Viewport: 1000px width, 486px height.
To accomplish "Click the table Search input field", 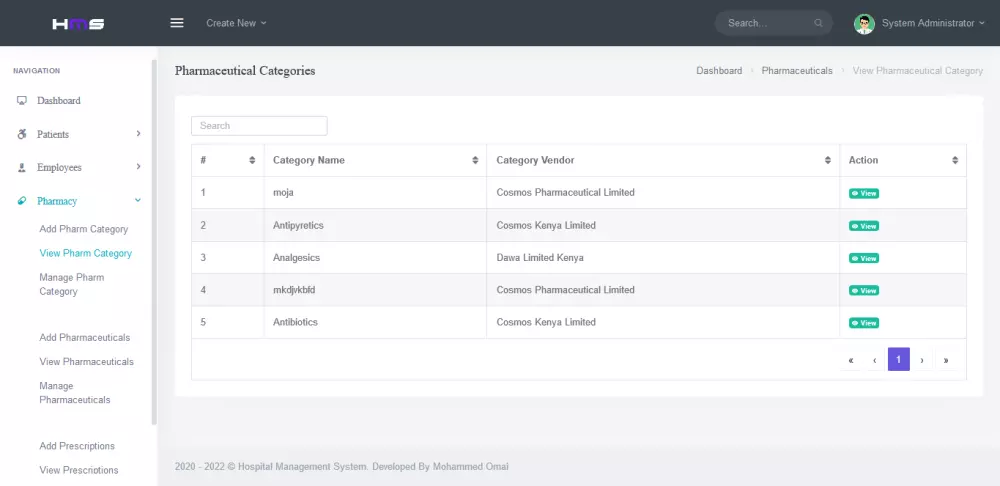I will pos(259,126).
